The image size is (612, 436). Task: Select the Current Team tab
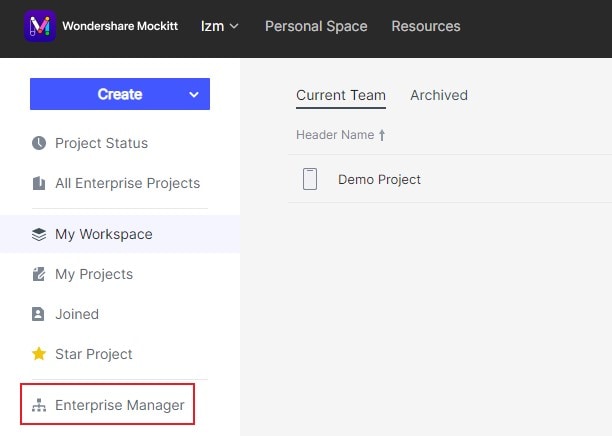pos(341,95)
